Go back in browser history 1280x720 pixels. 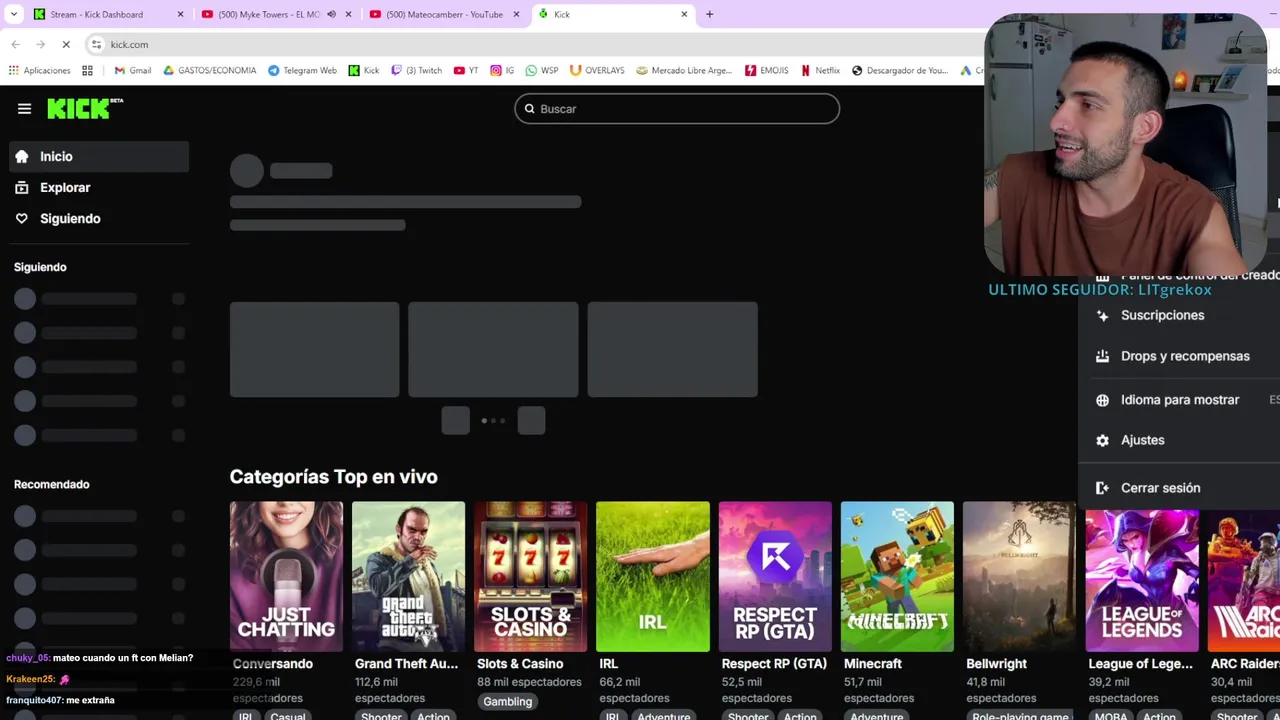click(x=15, y=44)
